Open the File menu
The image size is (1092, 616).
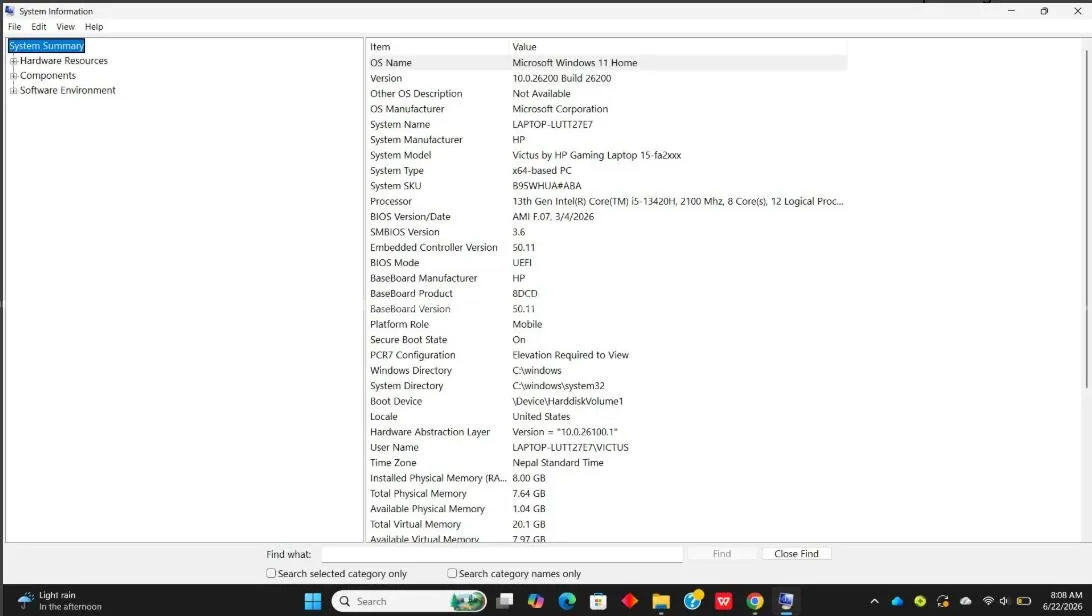pyautogui.click(x=15, y=26)
